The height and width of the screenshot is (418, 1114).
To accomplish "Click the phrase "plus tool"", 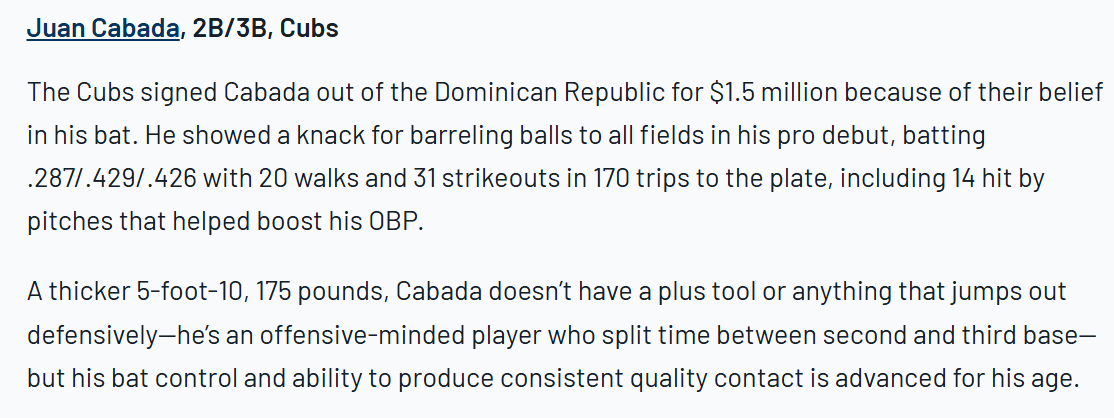I will point(688,292).
